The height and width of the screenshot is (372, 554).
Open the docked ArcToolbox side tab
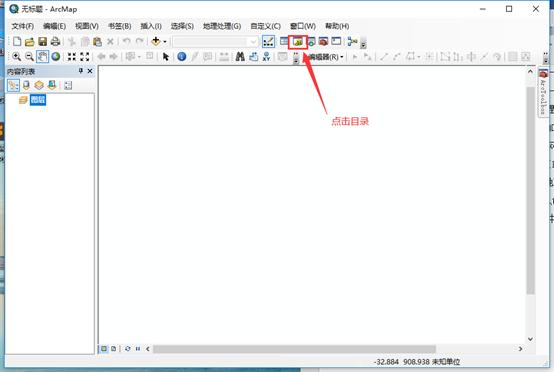click(543, 92)
